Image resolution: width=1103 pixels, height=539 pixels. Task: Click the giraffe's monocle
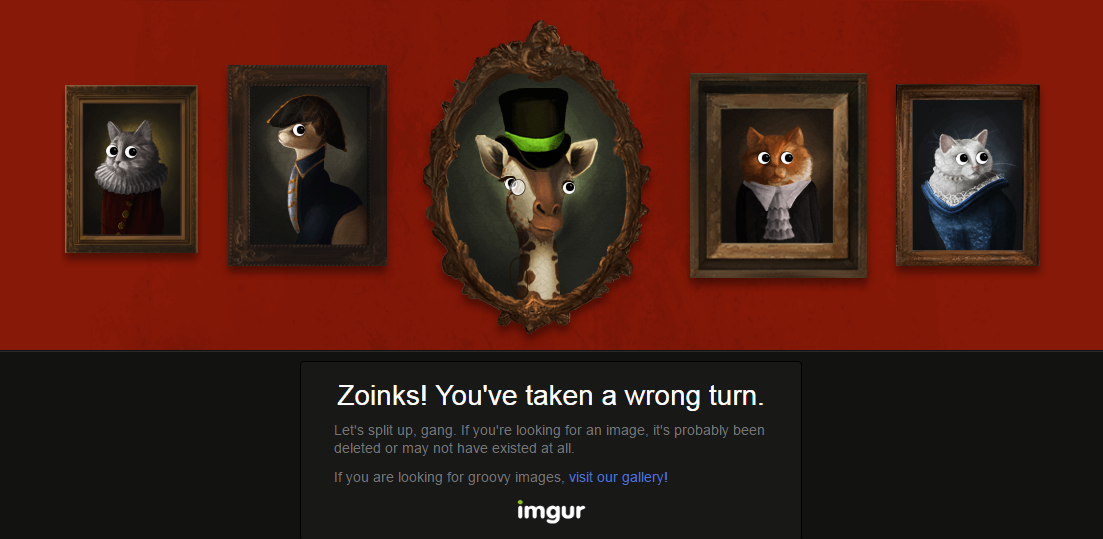(518, 186)
